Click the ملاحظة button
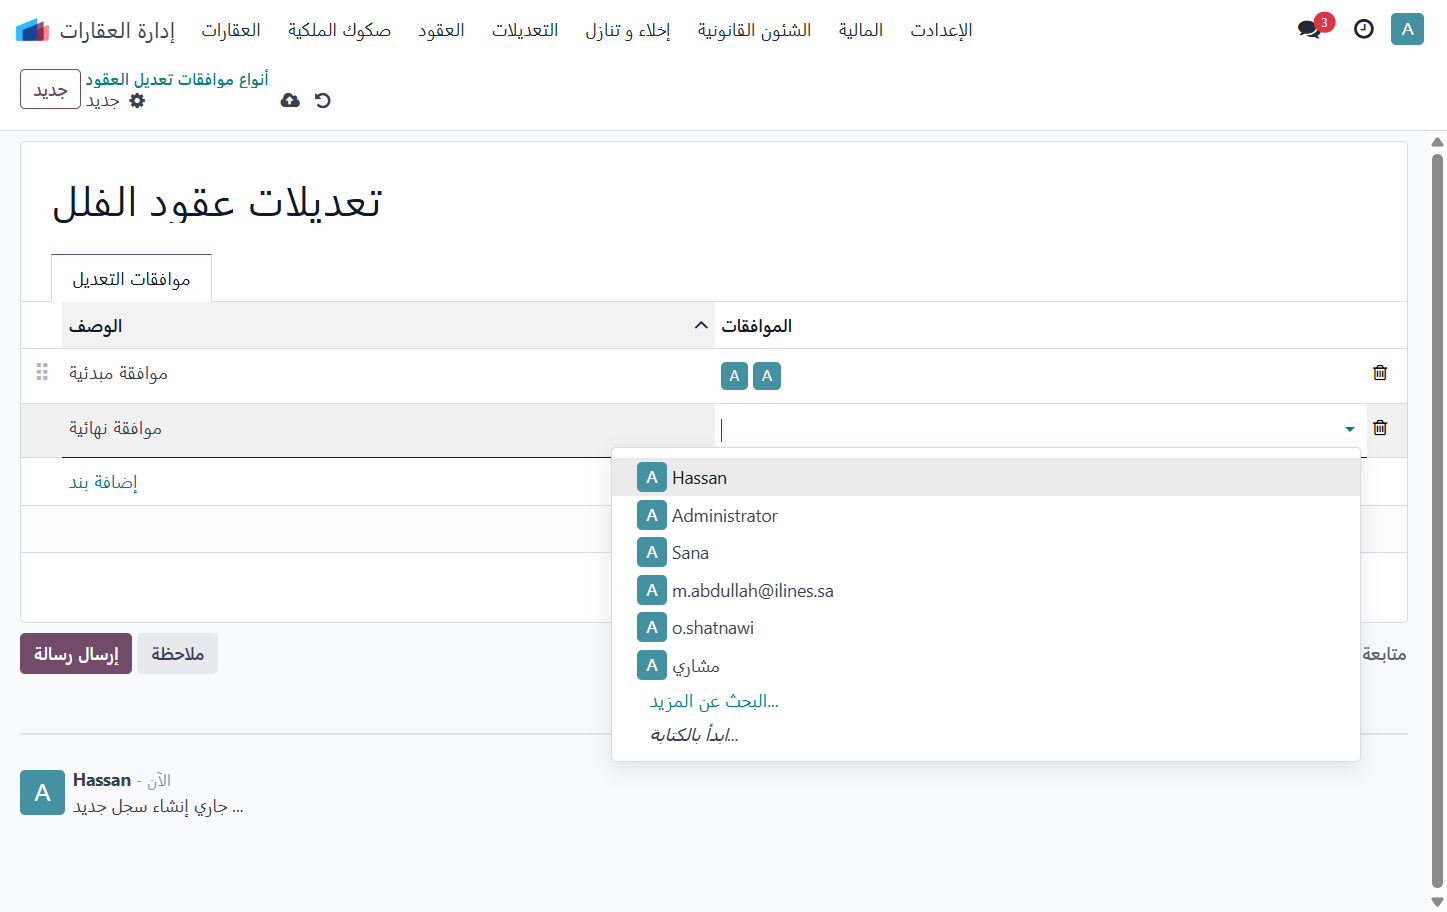 click(x=178, y=654)
